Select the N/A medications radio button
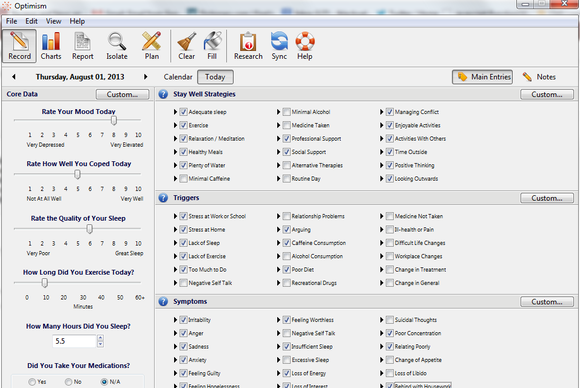580x388 pixels. 105,382
